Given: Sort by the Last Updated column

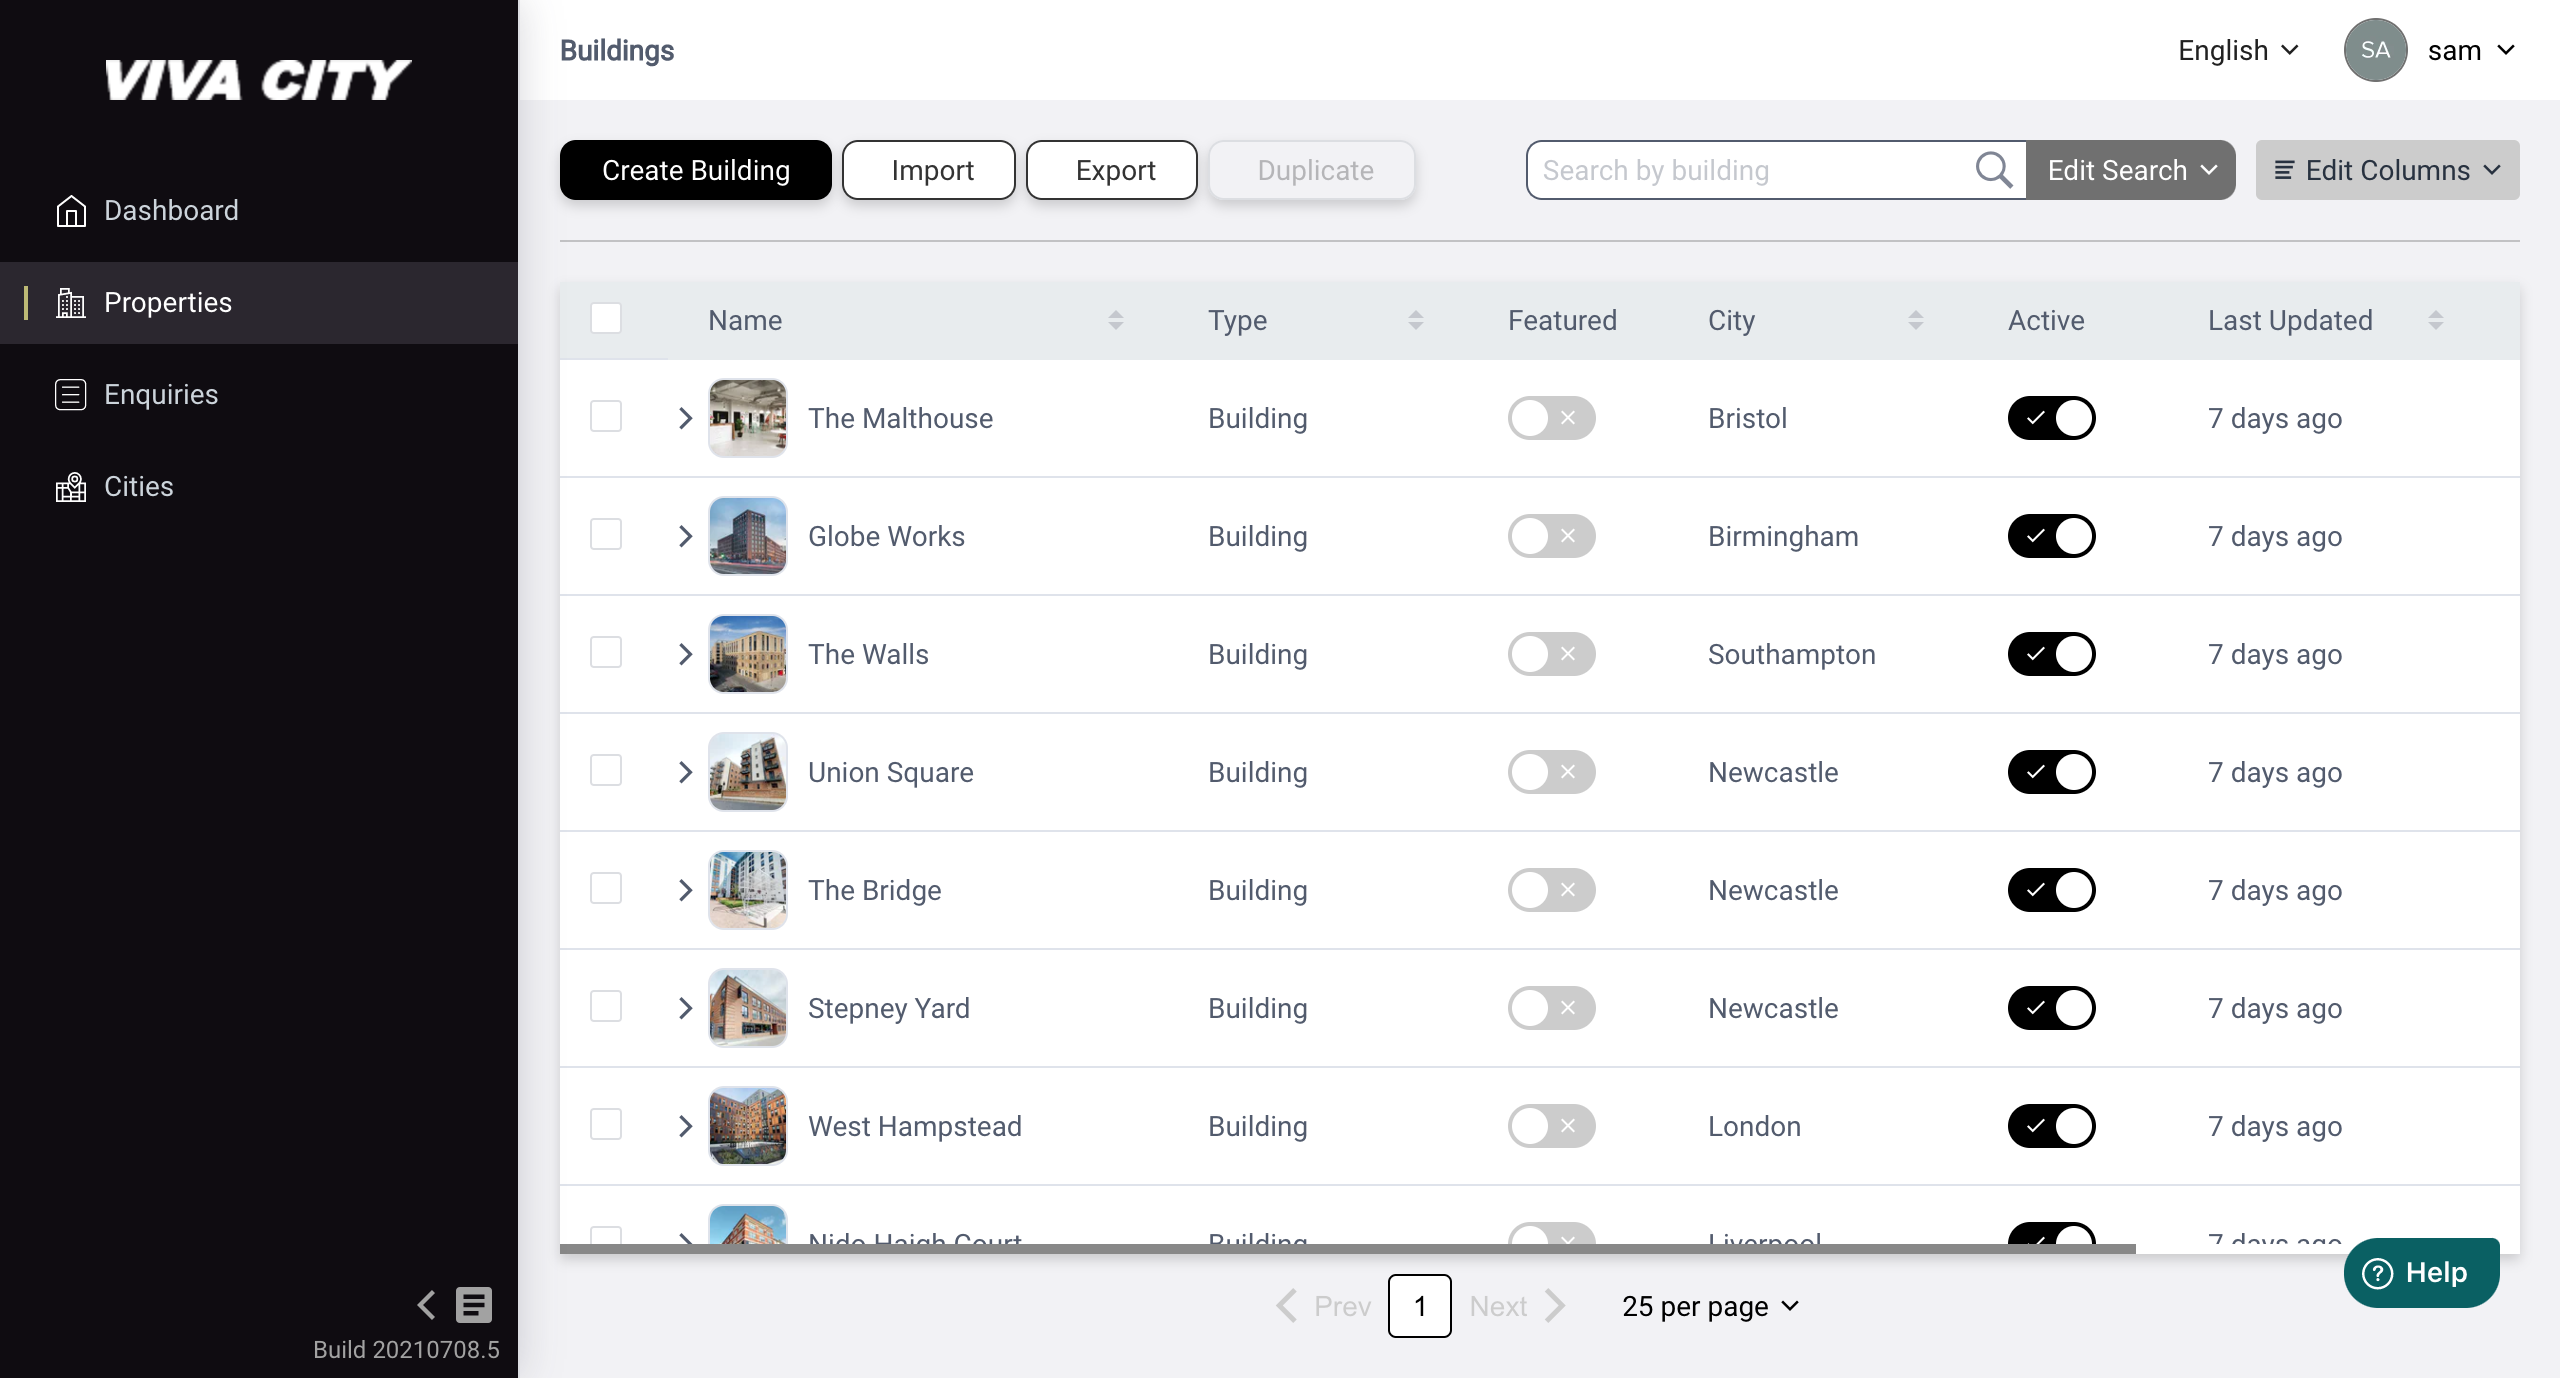Looking at the screenshot, I should (x=2436, y=320).
